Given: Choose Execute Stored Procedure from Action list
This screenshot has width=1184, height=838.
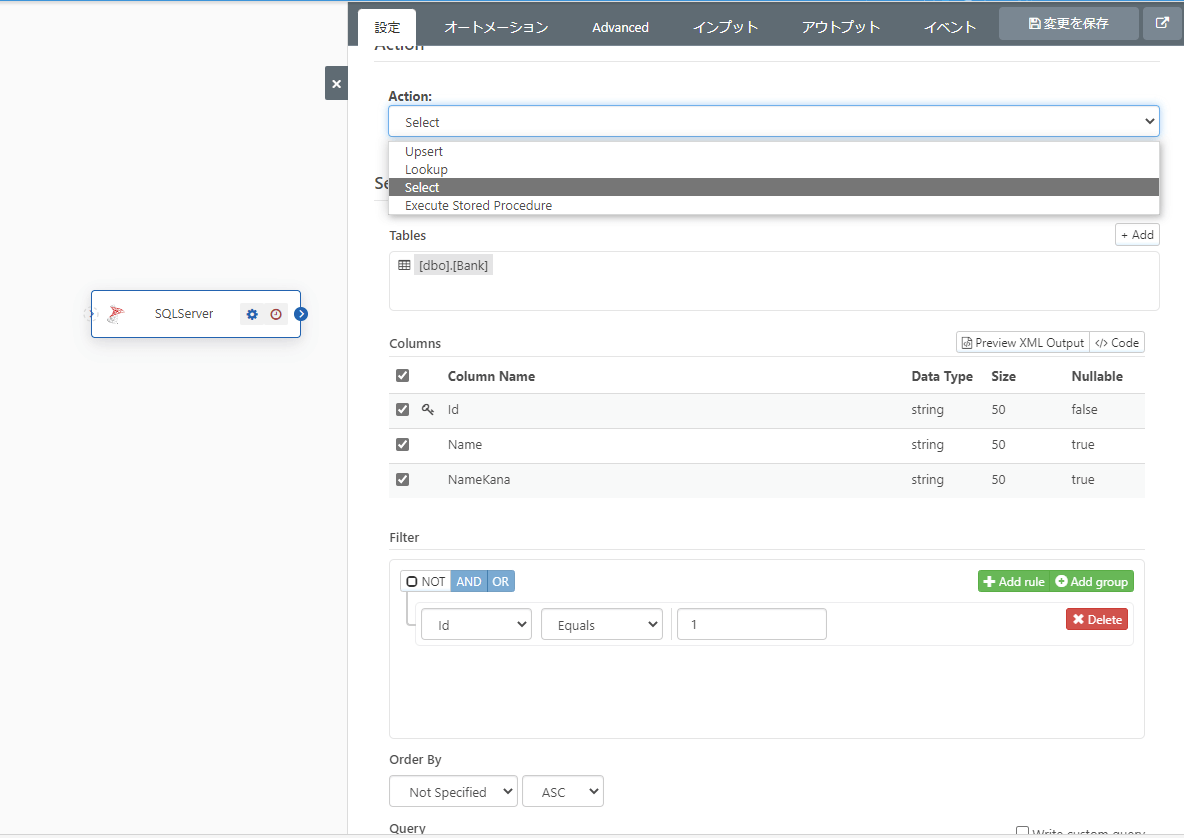Looking at the screenshot, I should [x=478, y=206].
